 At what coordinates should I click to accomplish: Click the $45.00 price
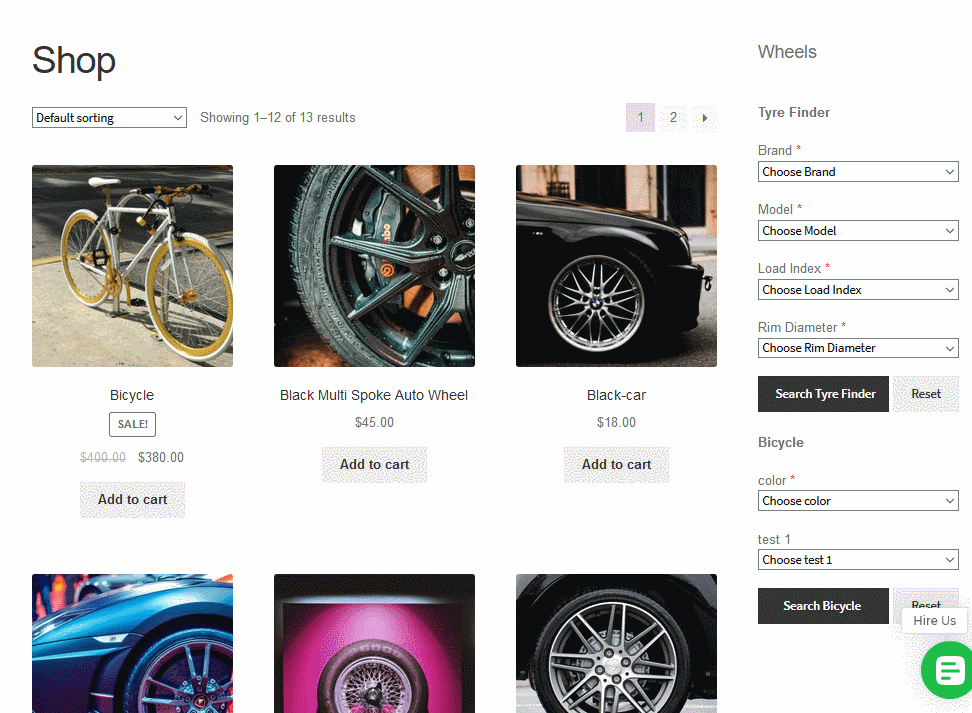coord(374,422)
